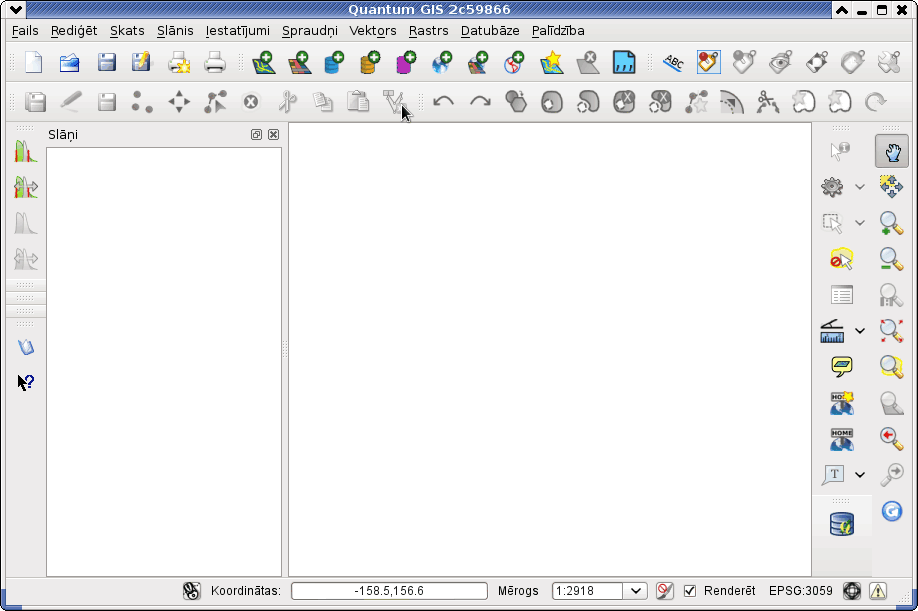This screenshot has height=611, width=918.
Task: Pan map to selection arrows icon
Action: click(x=892, y=187)
